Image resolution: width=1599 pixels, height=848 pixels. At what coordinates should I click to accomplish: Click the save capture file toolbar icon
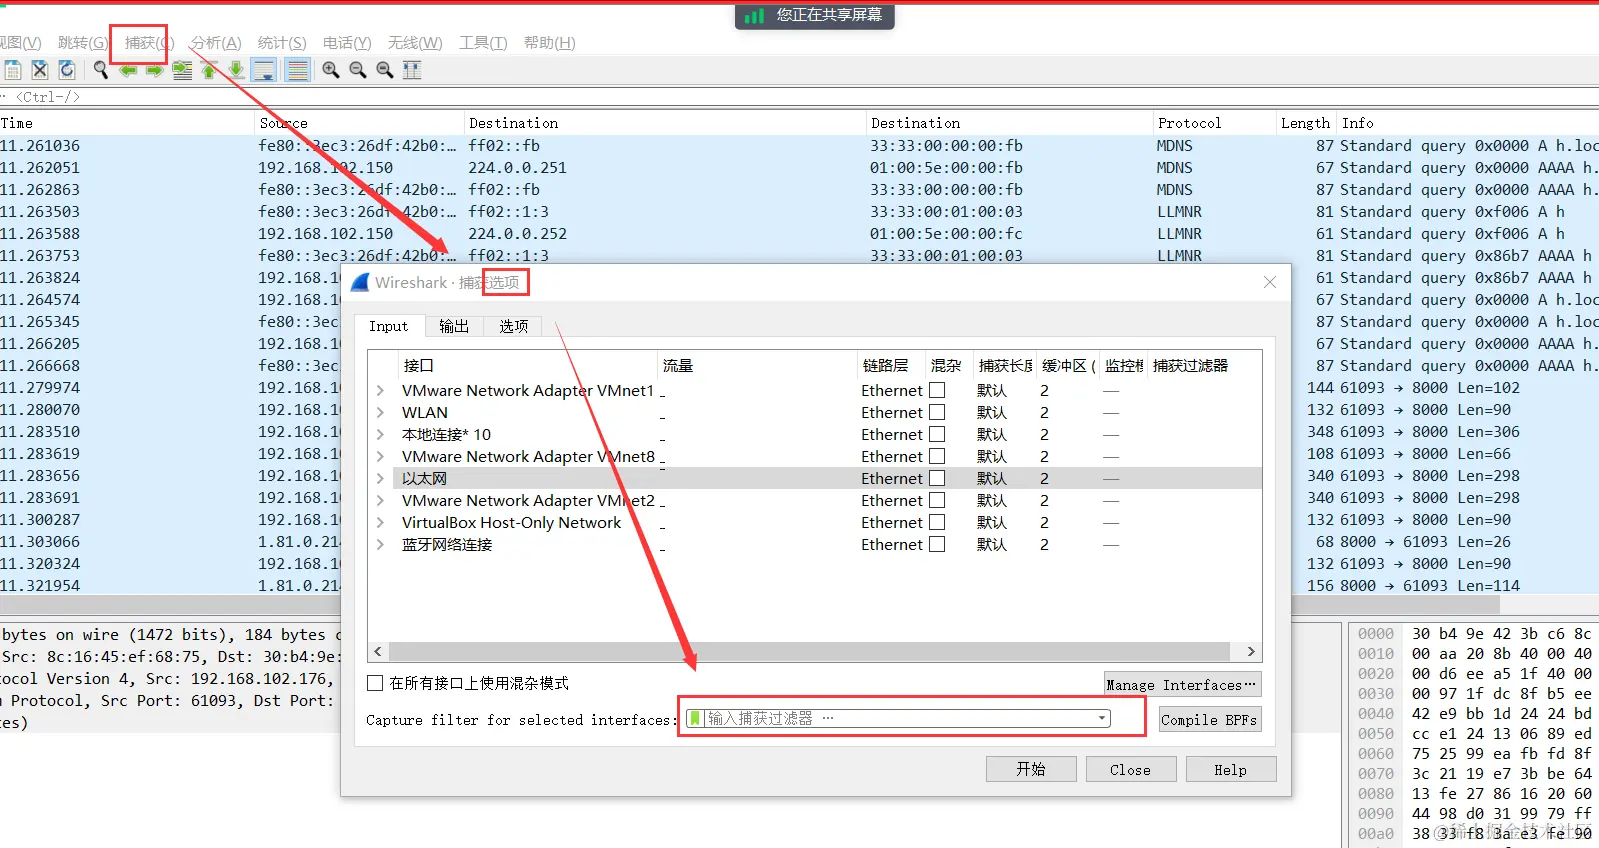(13, 70)
